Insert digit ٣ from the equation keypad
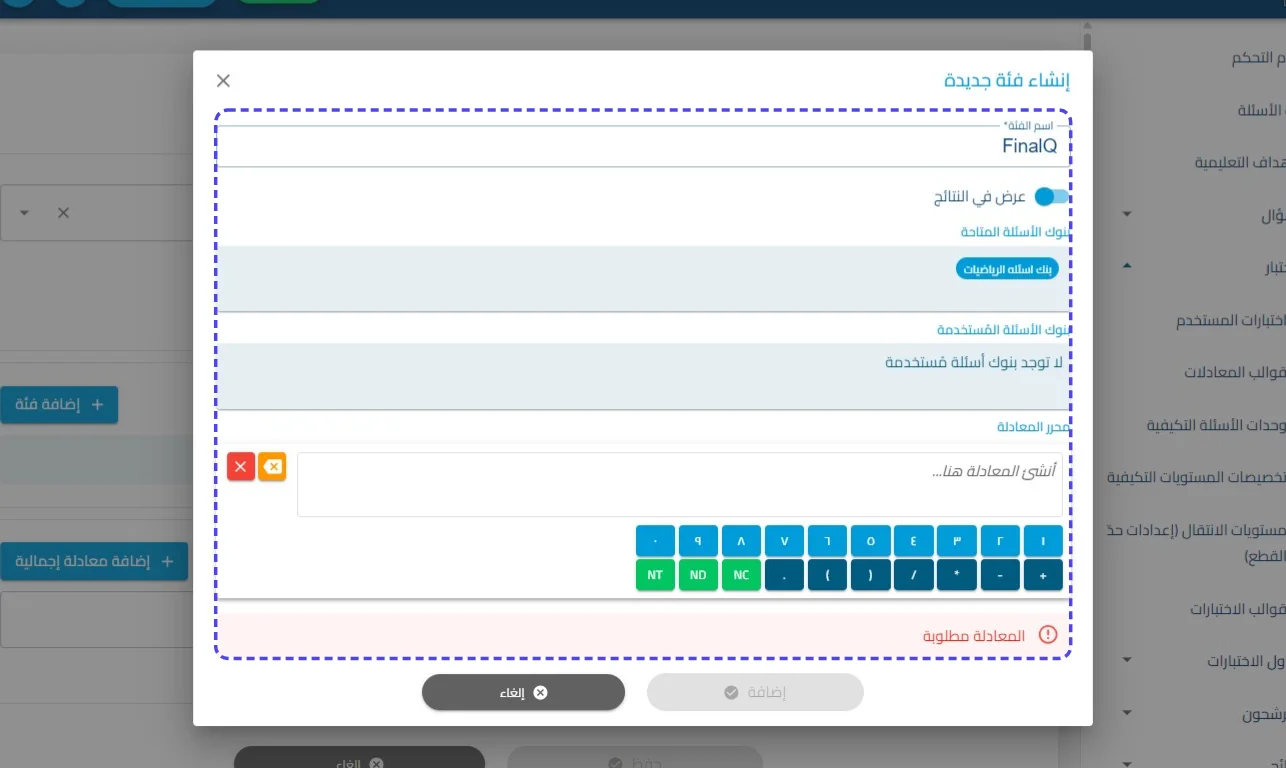Screen dimensions: 1286x768 pyautogui.click(x=957, y=541)
